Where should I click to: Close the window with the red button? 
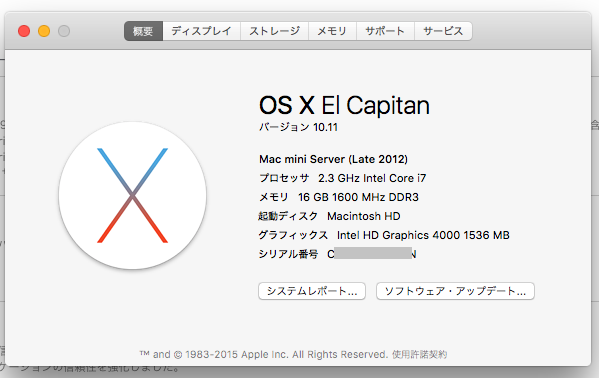(24, 31)
